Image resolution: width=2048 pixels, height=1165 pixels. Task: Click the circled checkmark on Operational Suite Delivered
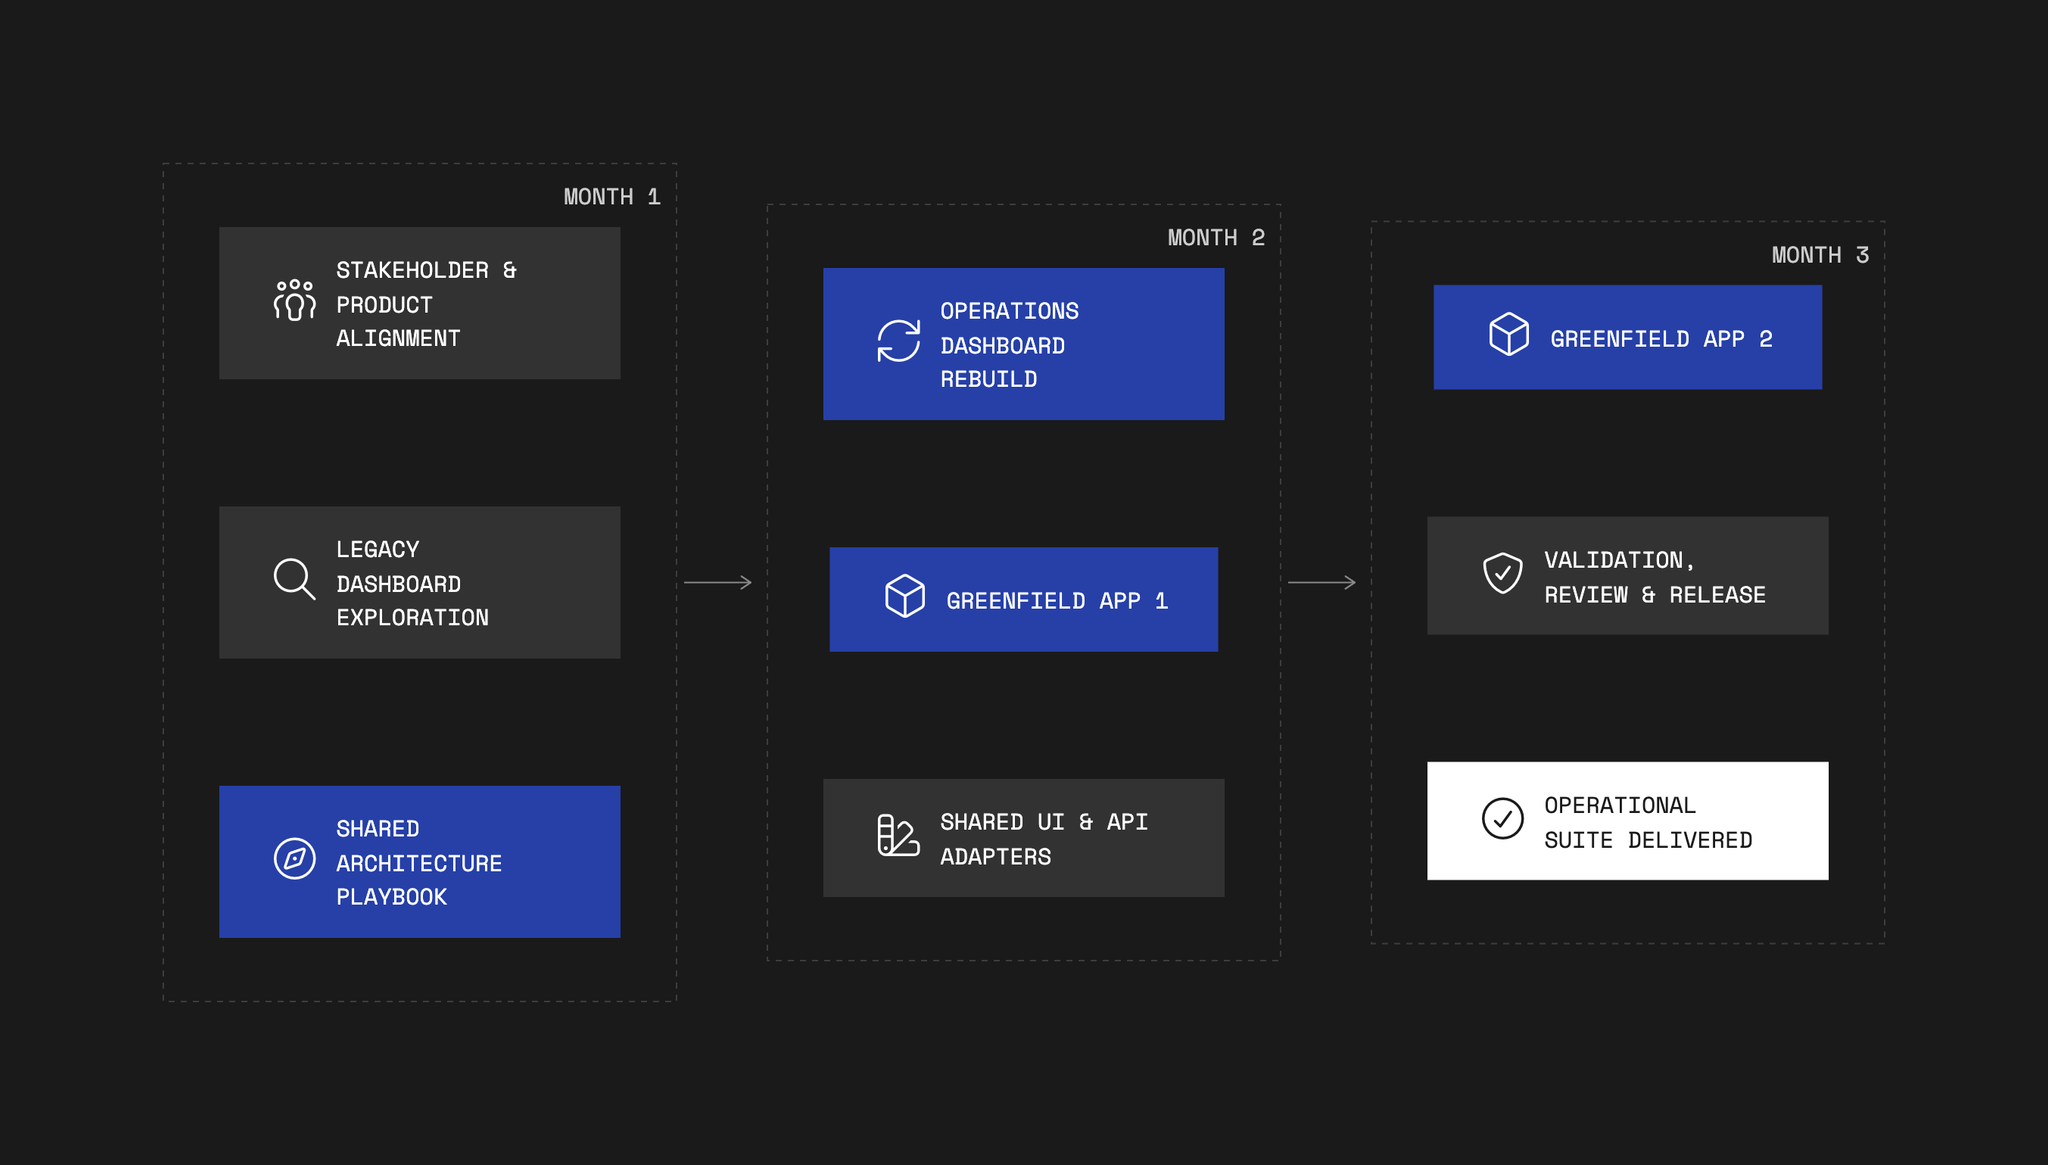coord(1502,818)
